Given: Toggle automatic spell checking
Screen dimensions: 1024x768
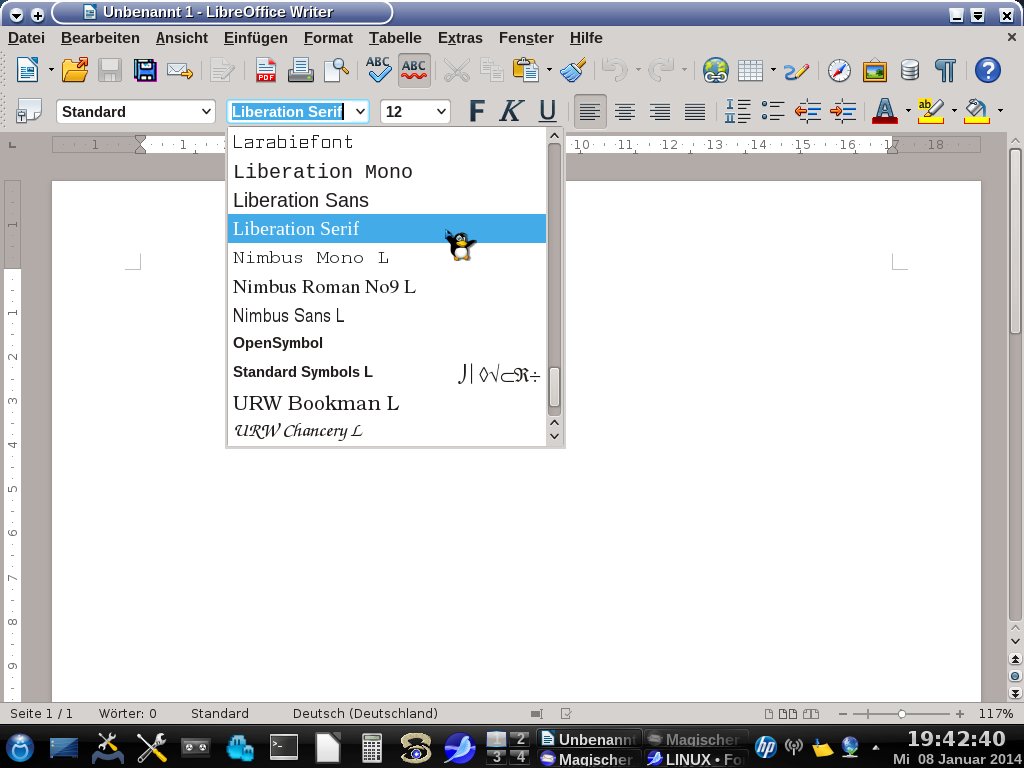Looking at the screenshot, I should pos(414,69).
